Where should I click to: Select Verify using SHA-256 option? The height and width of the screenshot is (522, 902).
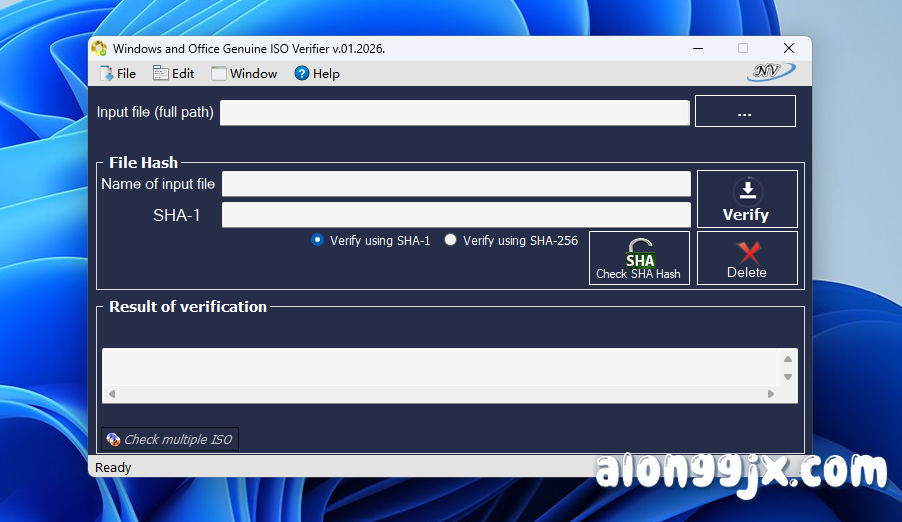click(x=511, y=241)
